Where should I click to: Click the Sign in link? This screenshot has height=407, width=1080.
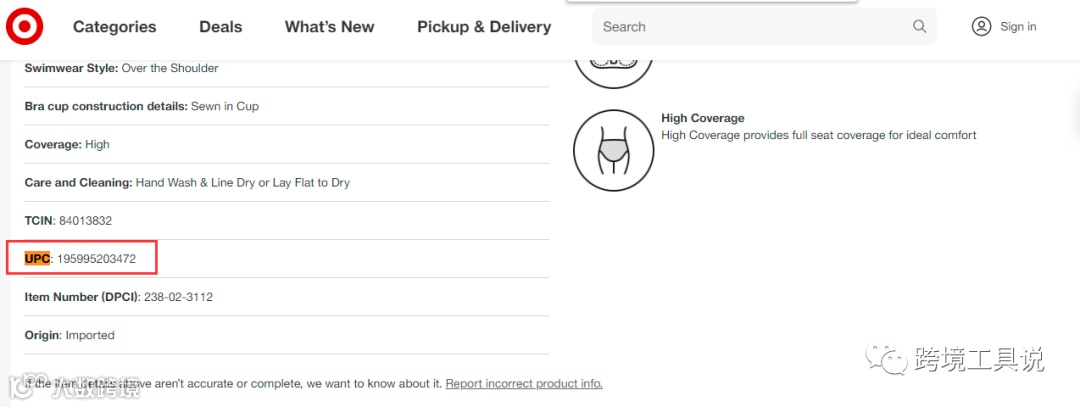(1018, 27)
